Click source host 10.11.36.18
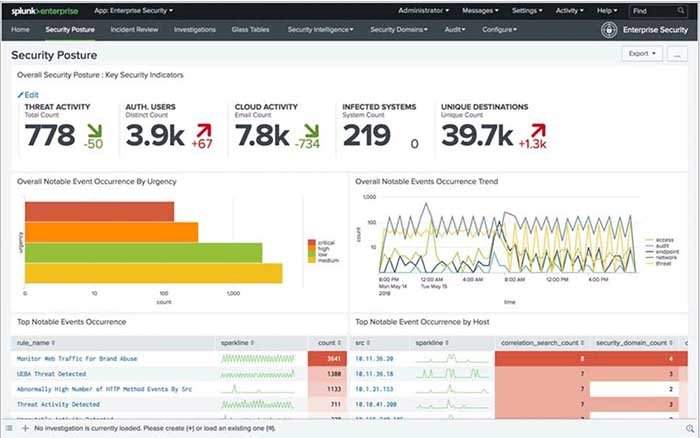This screenshot has width=700, height=438. click(x=374, y=374)
